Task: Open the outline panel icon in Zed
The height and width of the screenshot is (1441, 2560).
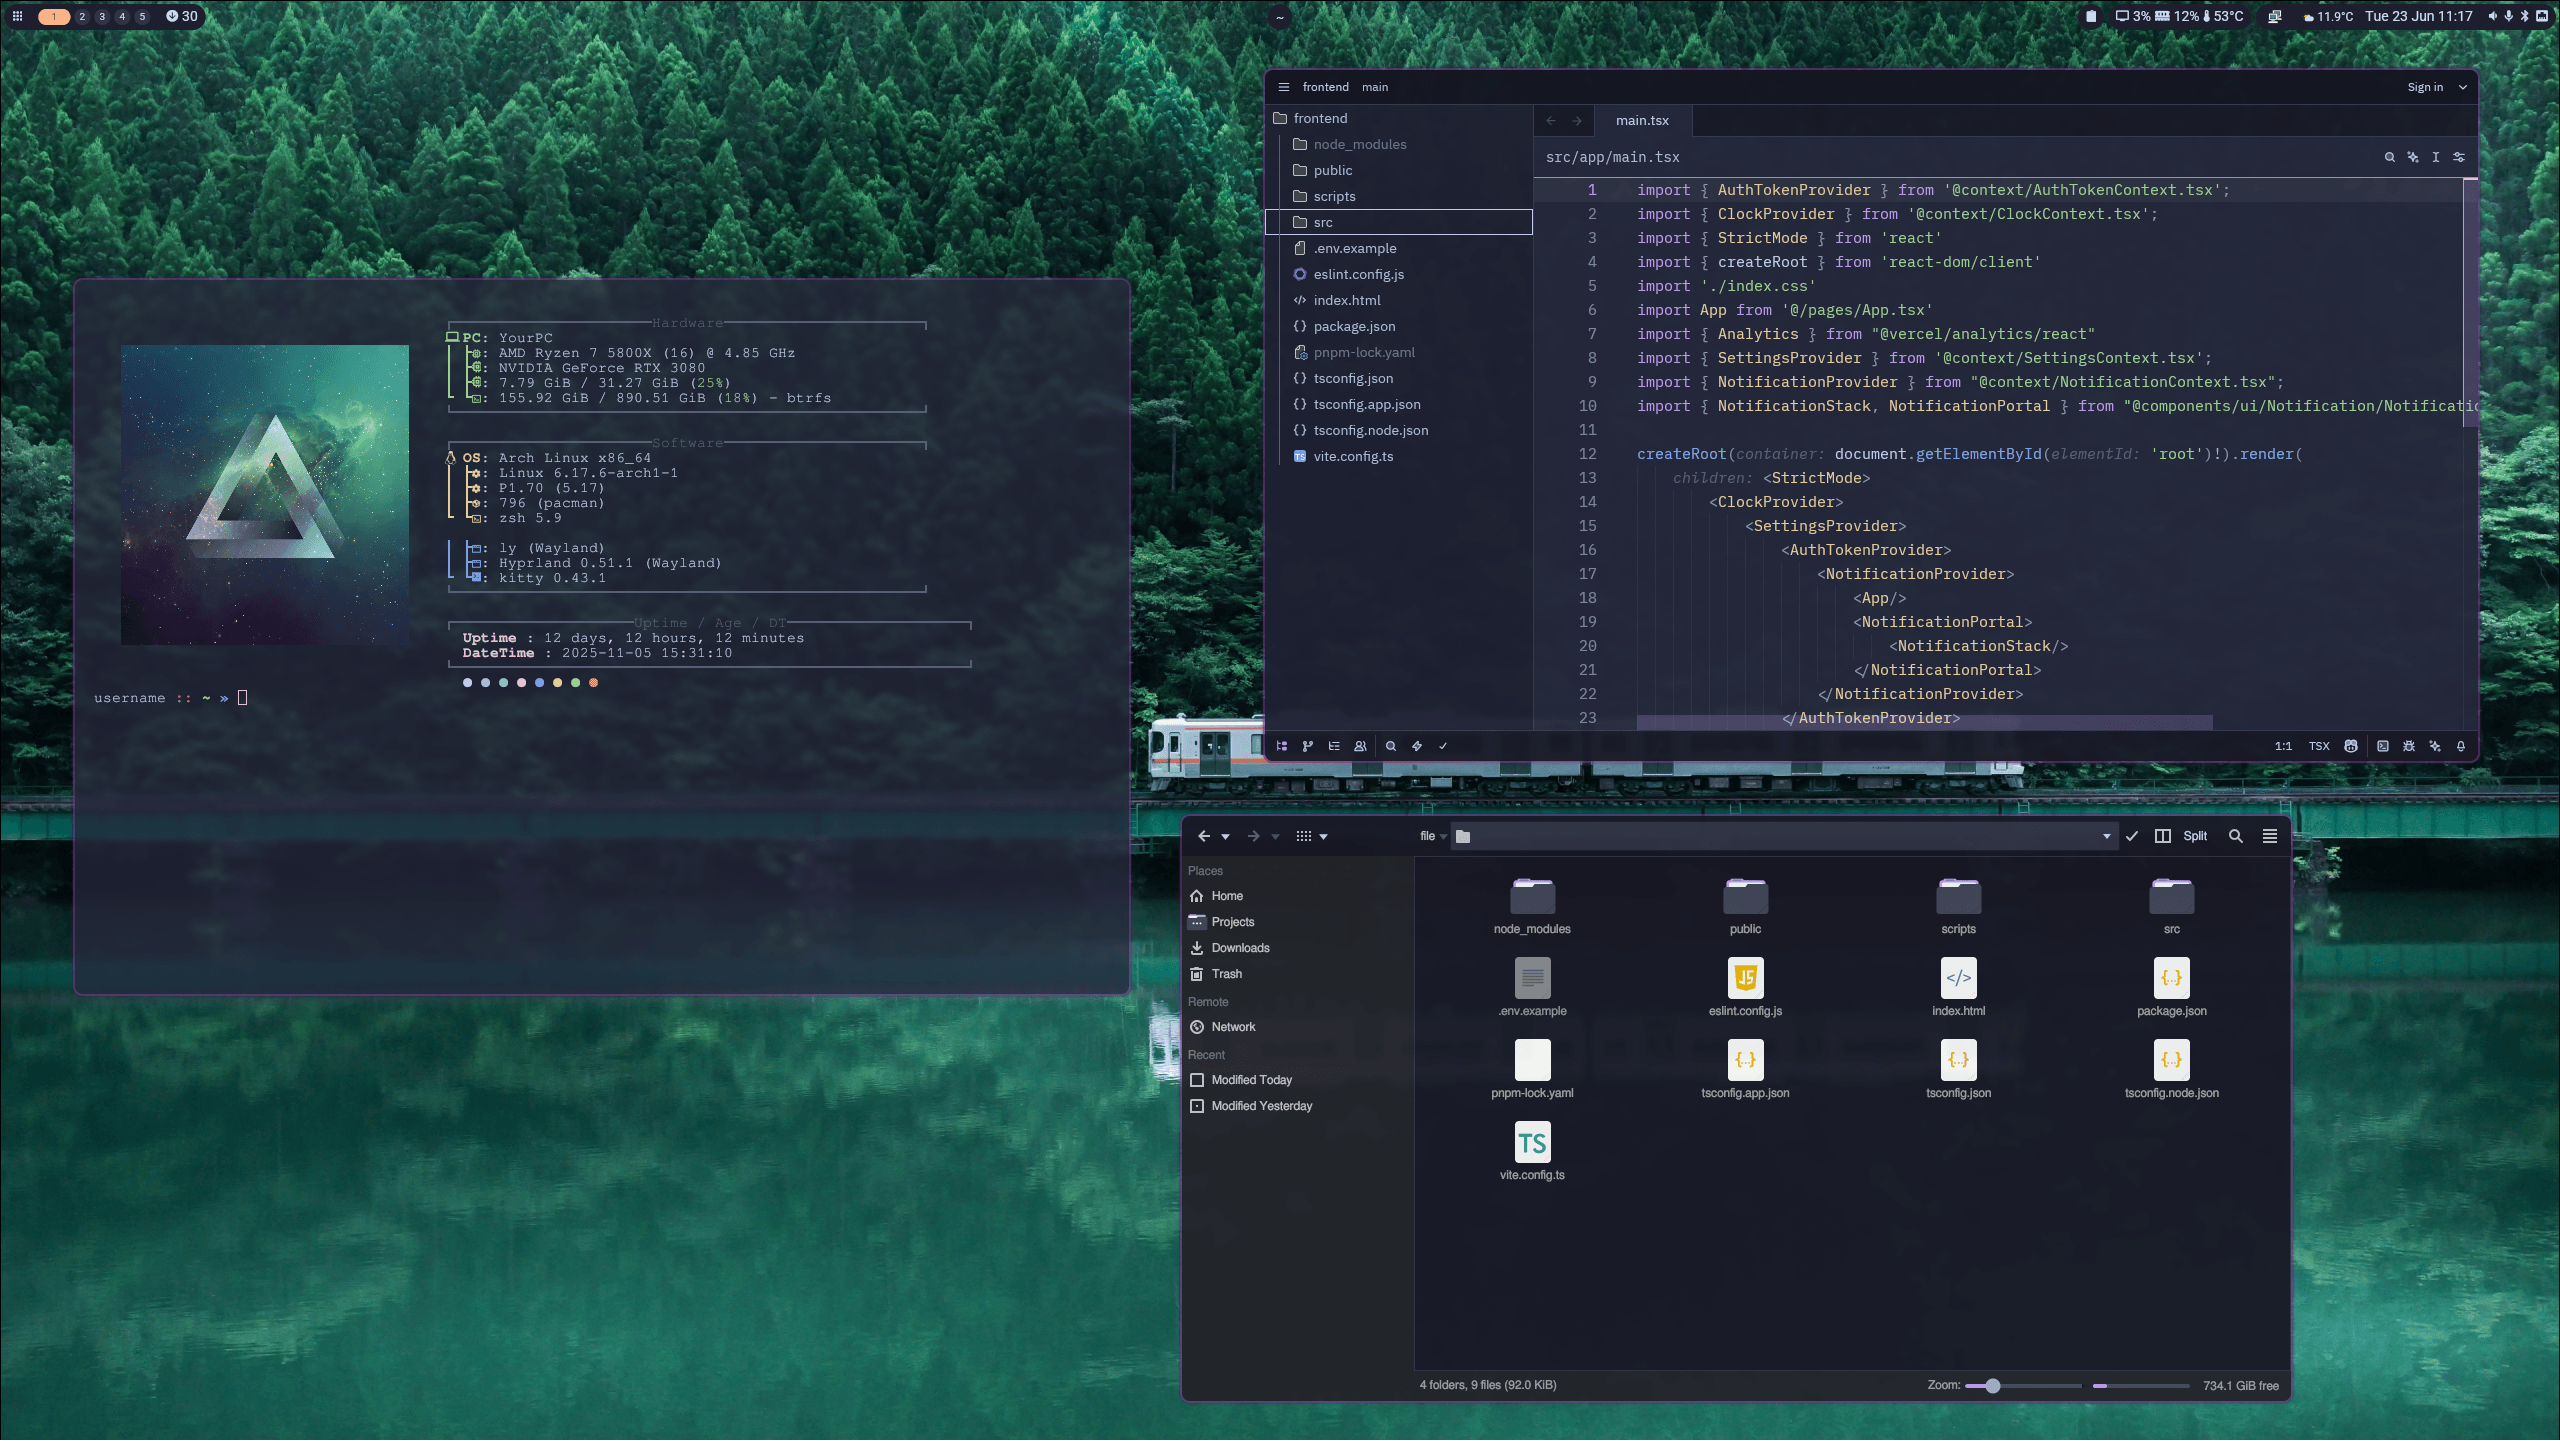Action: [1334, 746]
